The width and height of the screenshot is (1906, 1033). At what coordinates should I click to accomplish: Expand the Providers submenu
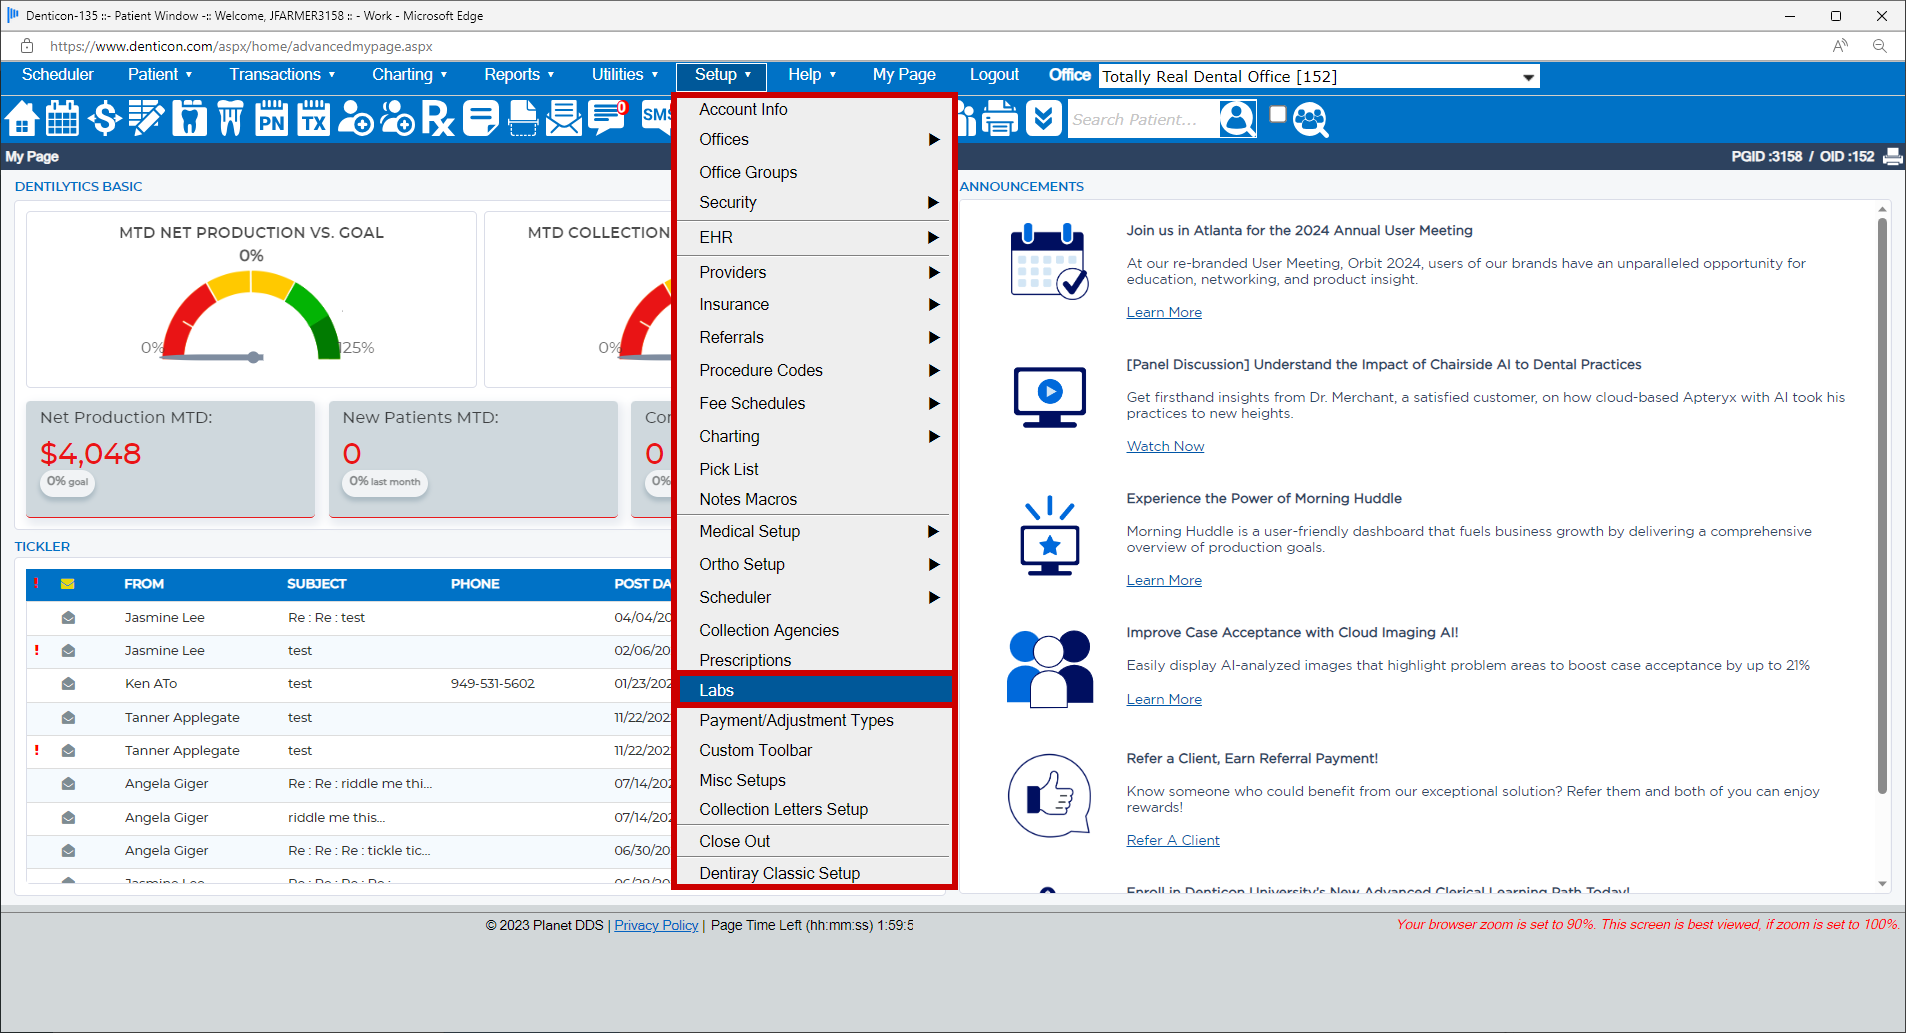(x=934, y=273)
